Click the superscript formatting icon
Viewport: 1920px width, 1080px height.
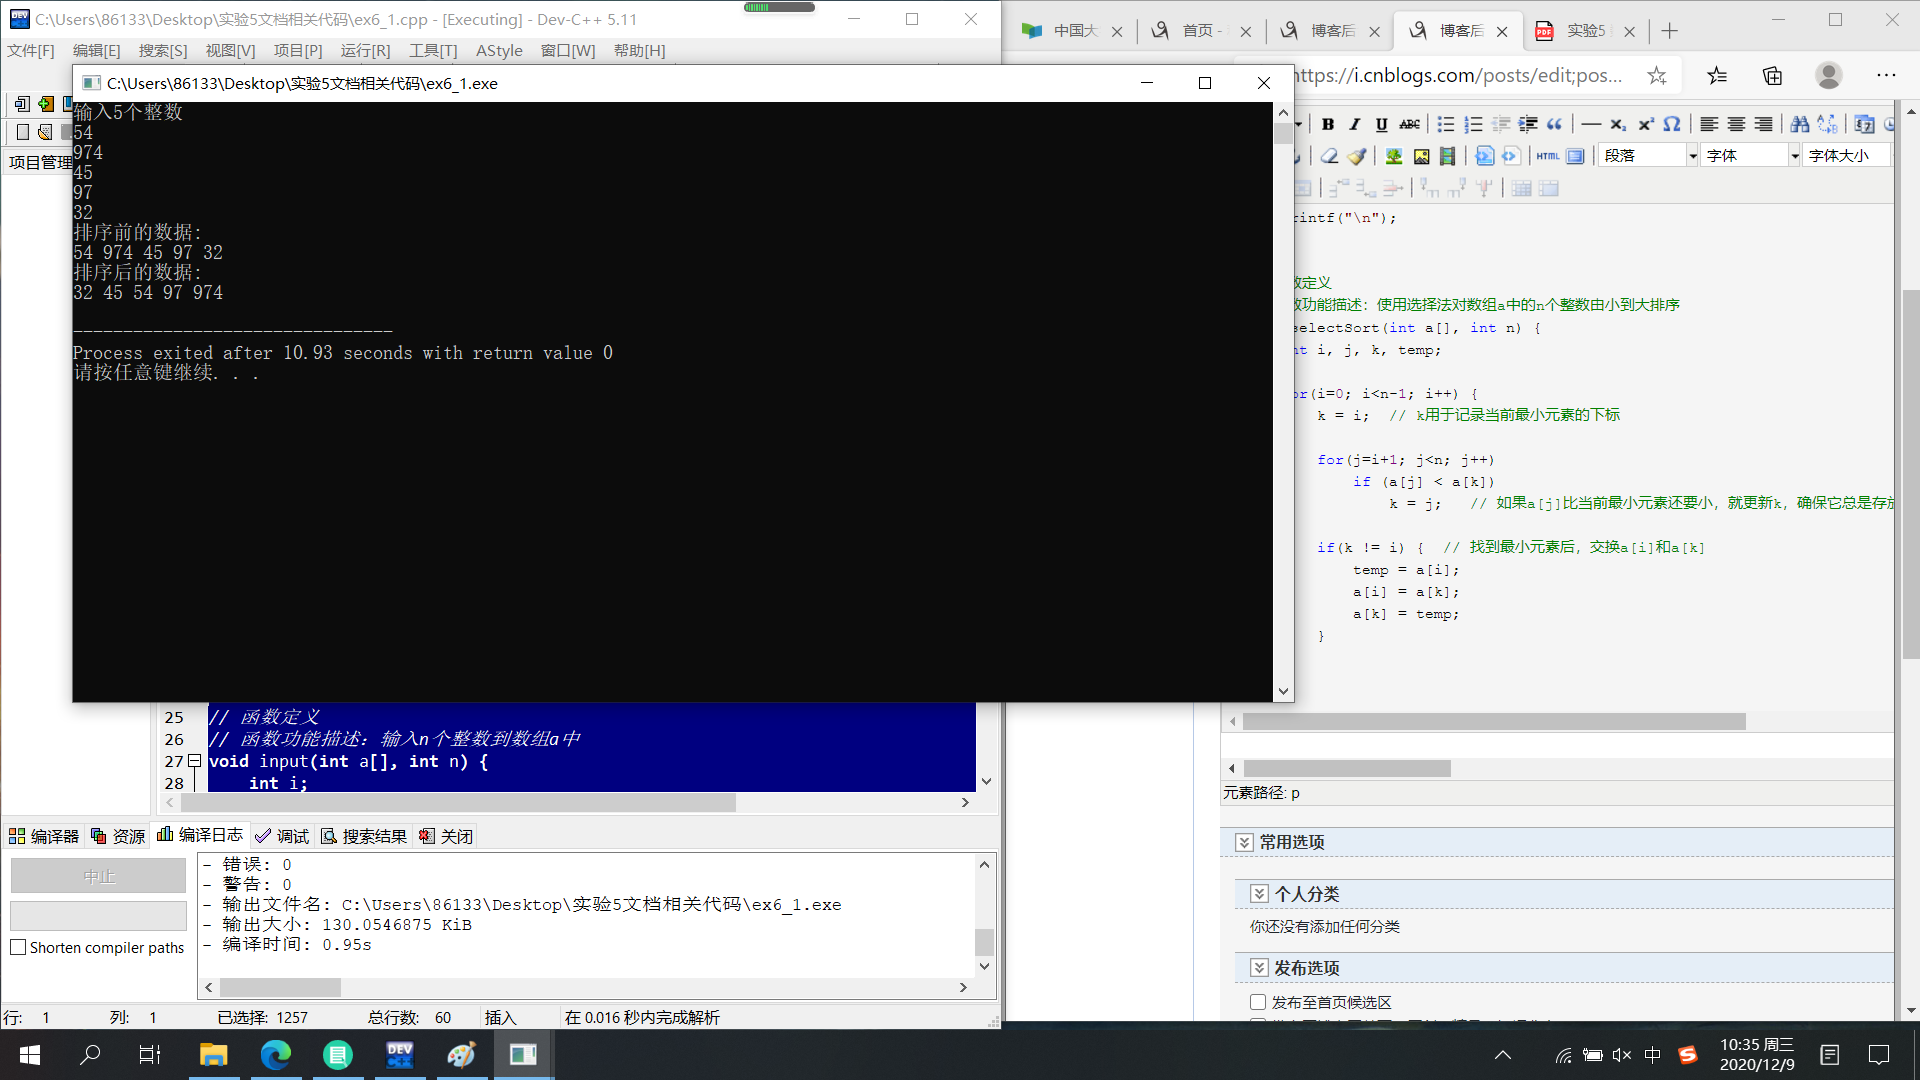[1645, 124]
